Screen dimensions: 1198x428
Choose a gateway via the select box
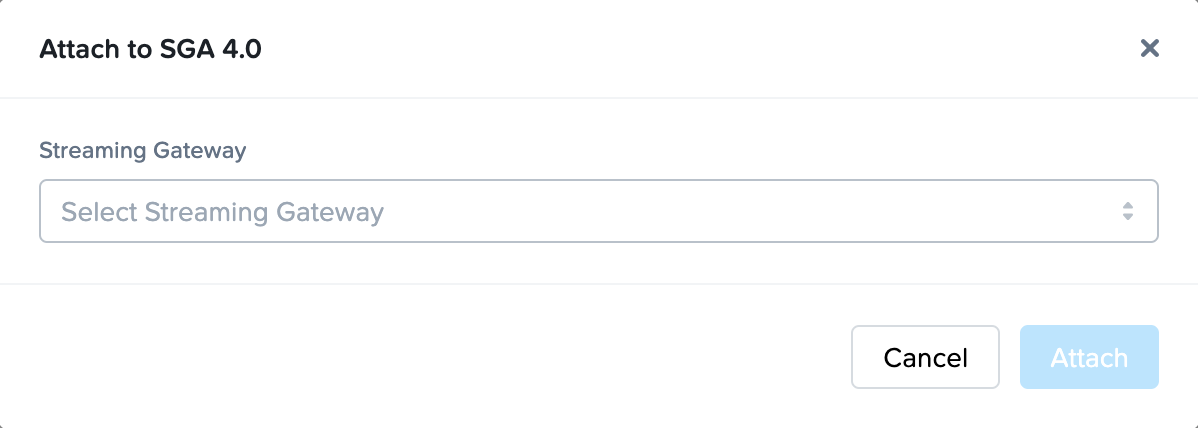coord(598,211)
